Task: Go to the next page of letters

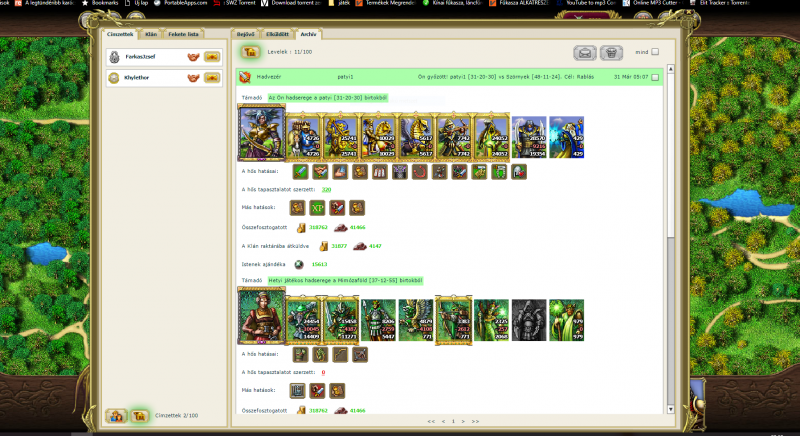Action: tap(462, 422)
